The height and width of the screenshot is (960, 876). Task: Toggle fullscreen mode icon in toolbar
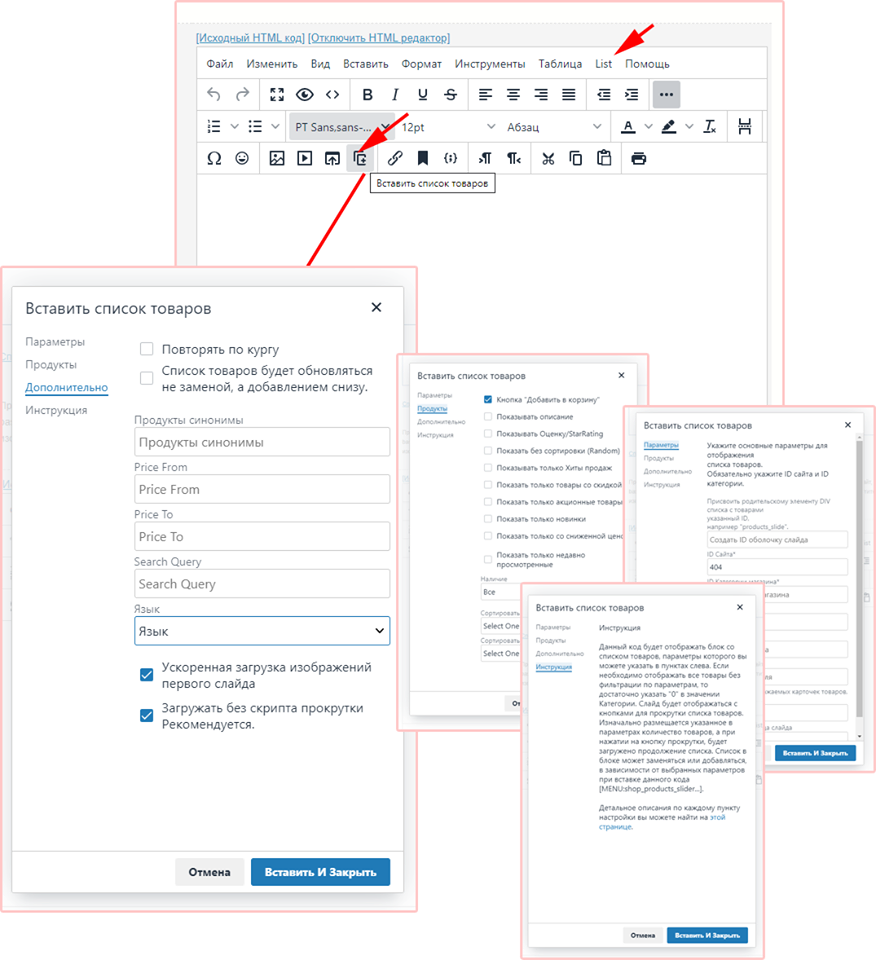(x=277, y=95)
